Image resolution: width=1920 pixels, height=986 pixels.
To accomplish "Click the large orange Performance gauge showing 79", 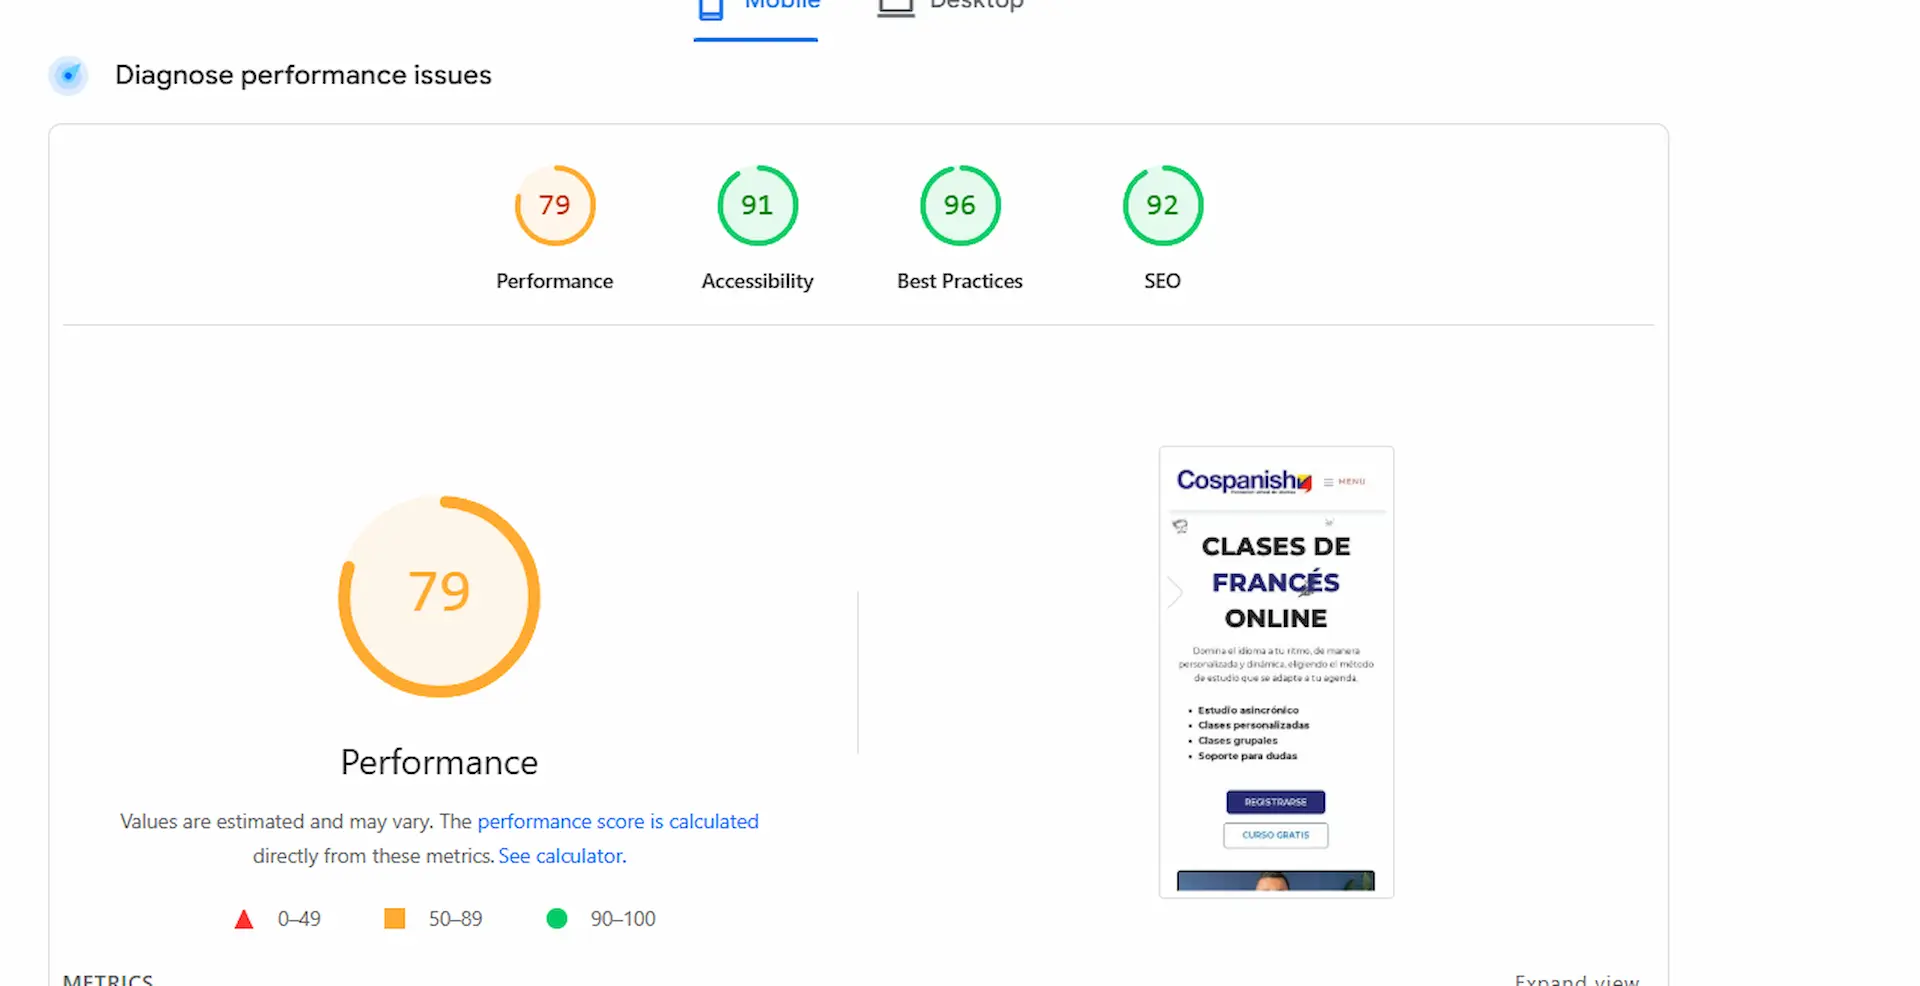I will tap(439, 596).
